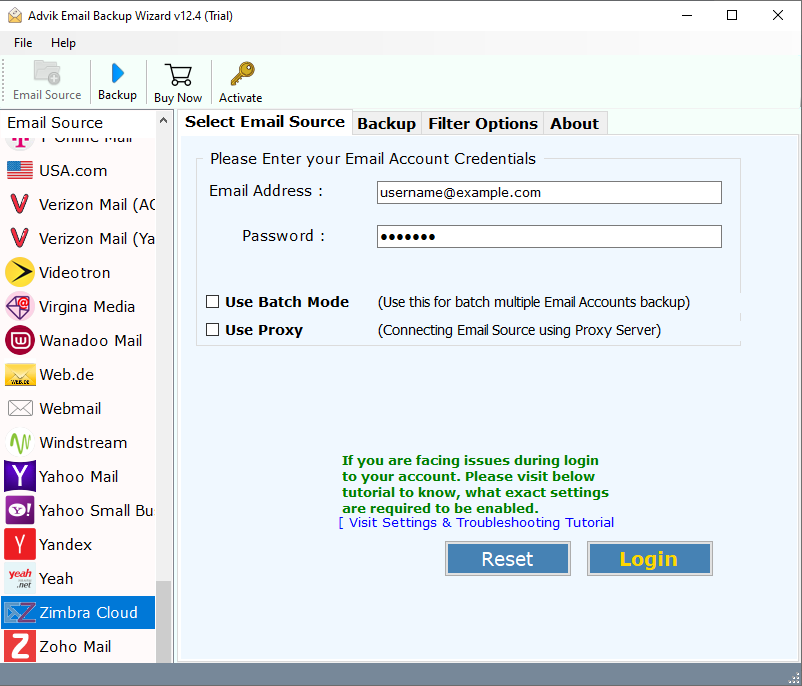Click the Backup play arrow icon

118,73
